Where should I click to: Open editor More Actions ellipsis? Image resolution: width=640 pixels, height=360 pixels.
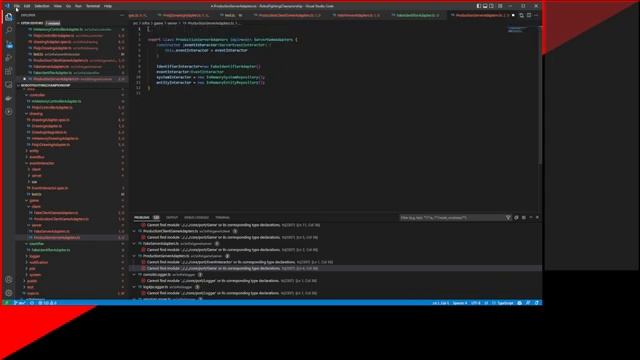(536, 15)
